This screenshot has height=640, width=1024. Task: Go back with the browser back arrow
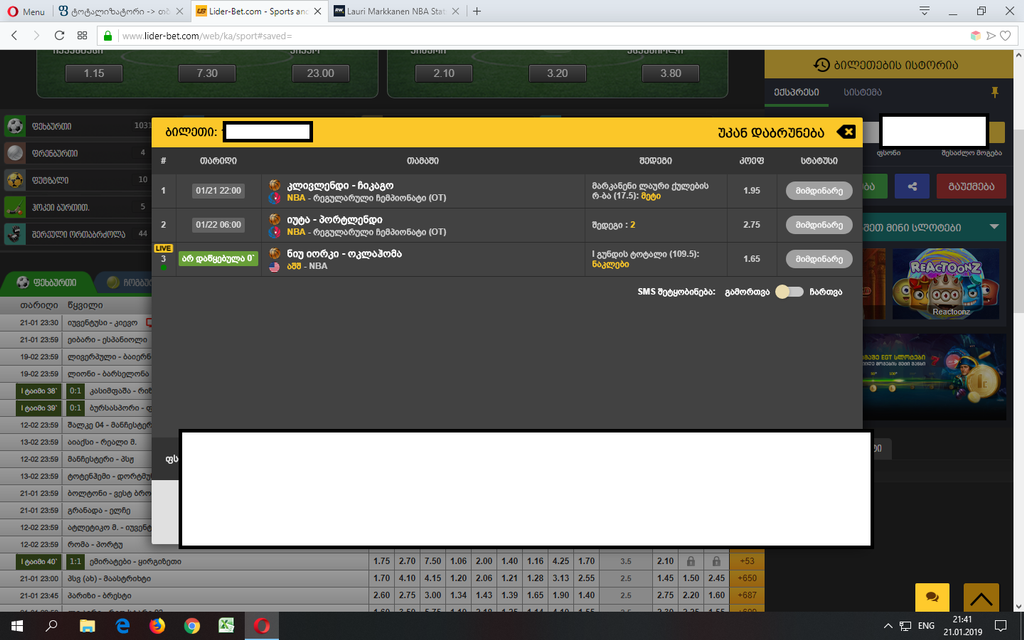[14, 36]
